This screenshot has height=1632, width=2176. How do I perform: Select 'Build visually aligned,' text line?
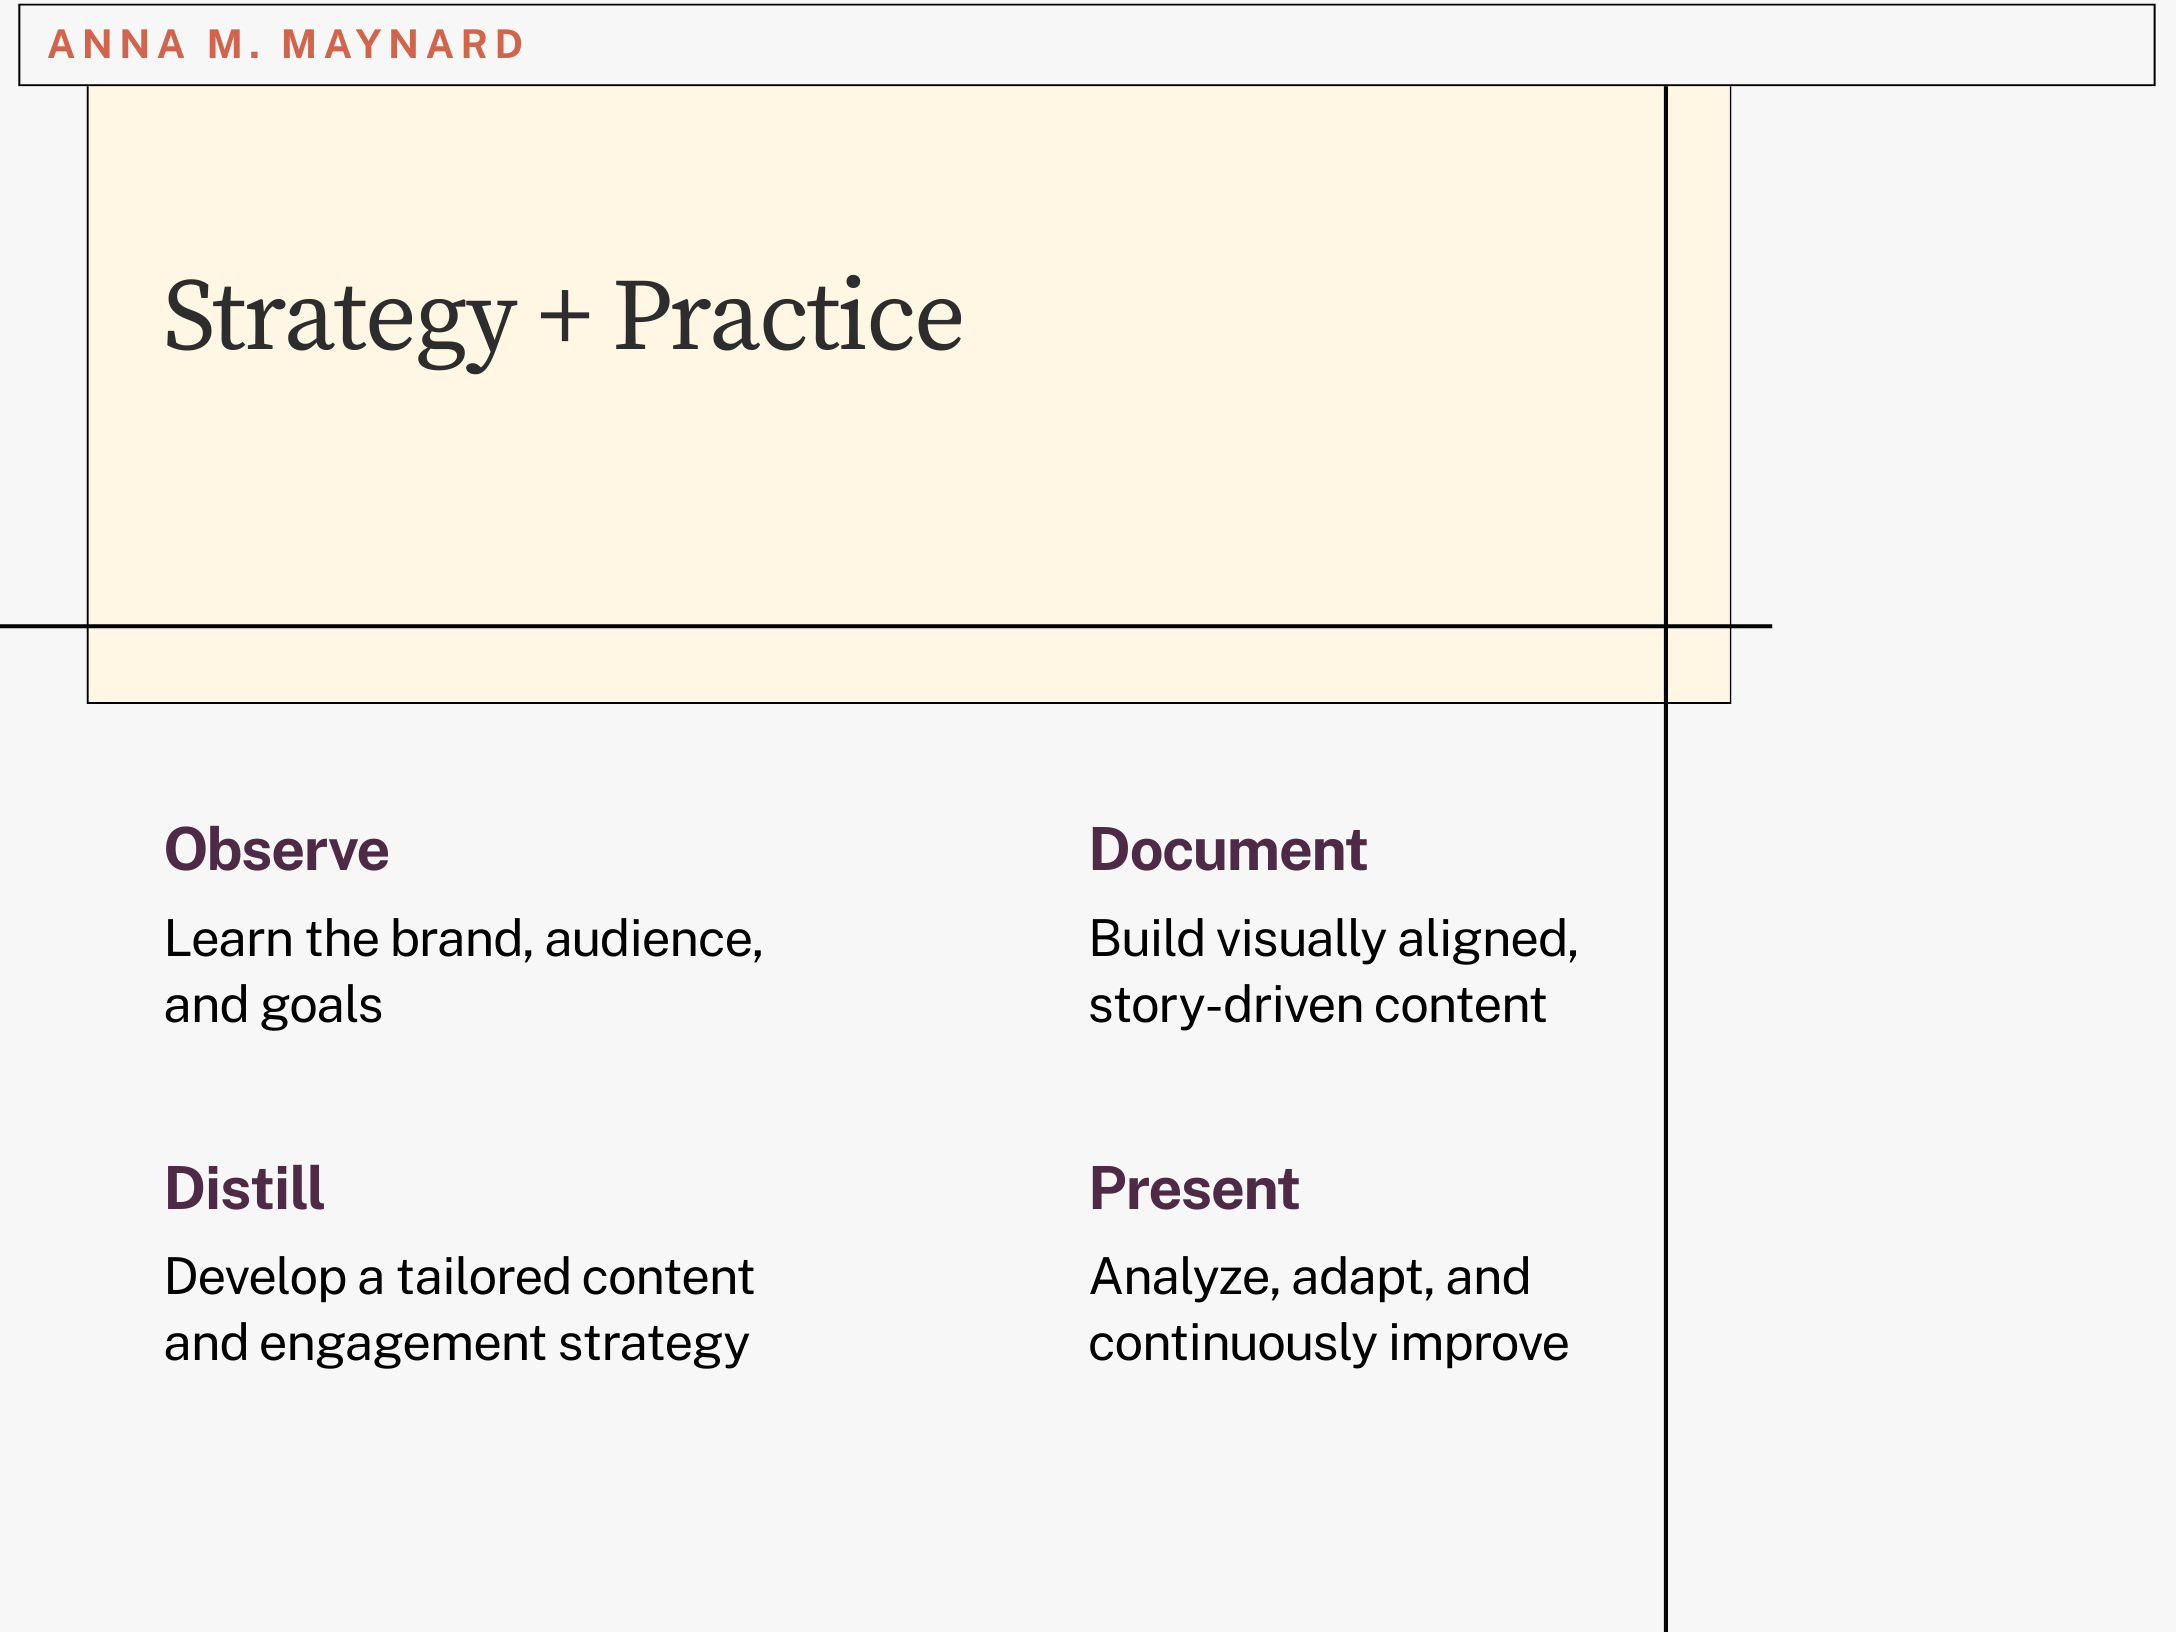[x=1333, y=940]
